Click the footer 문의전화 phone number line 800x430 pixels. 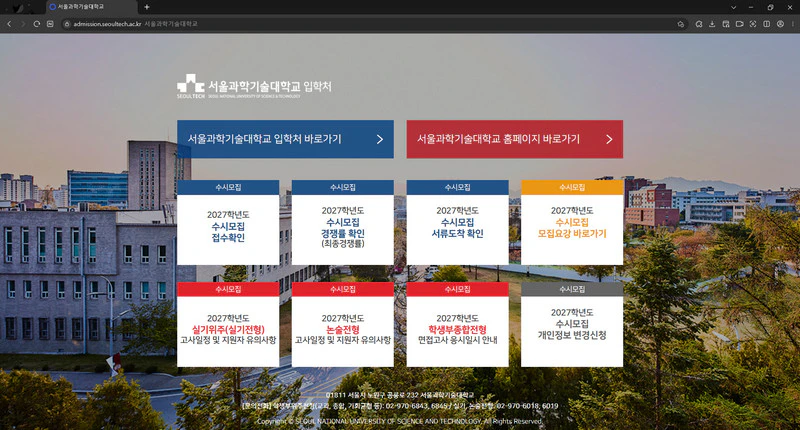click(x=400, y=406)
